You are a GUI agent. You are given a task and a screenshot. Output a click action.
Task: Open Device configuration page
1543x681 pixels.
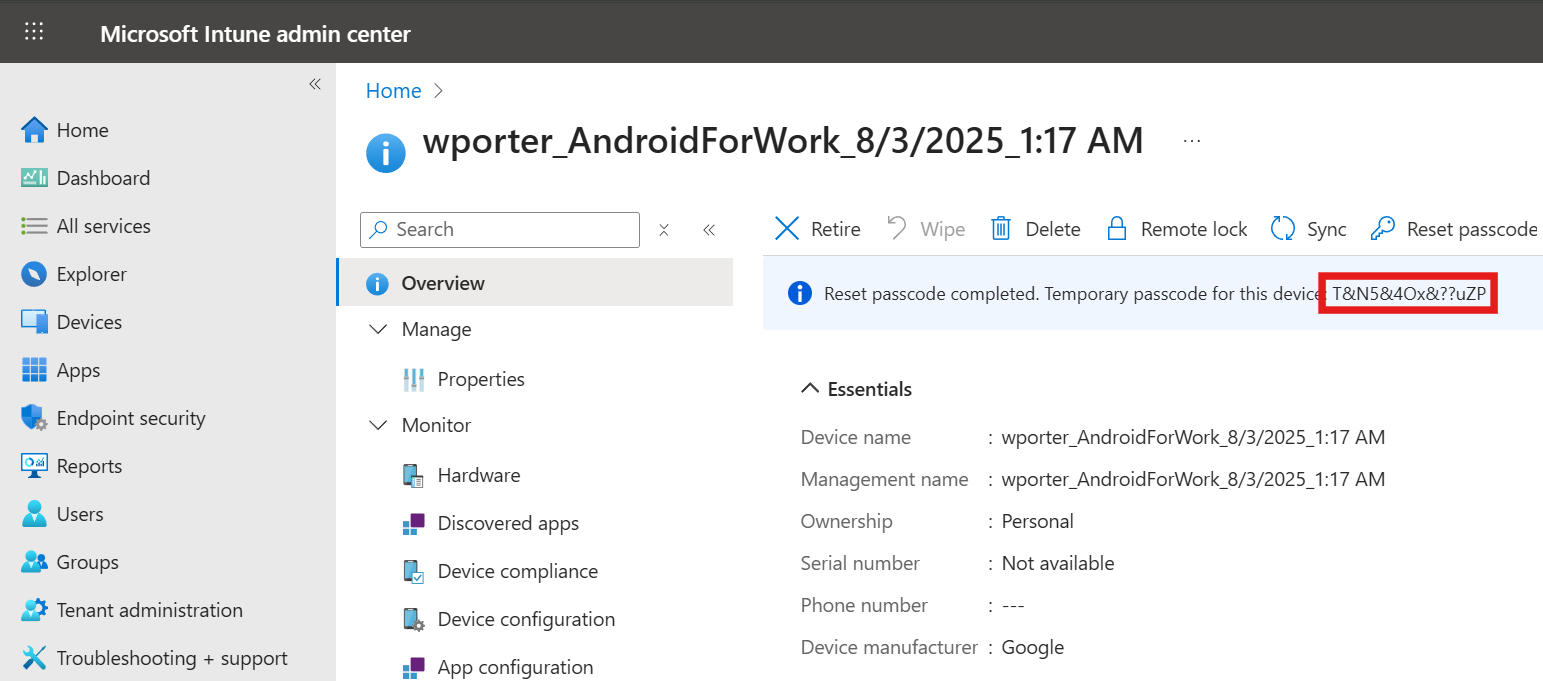[x=526, y=619]
